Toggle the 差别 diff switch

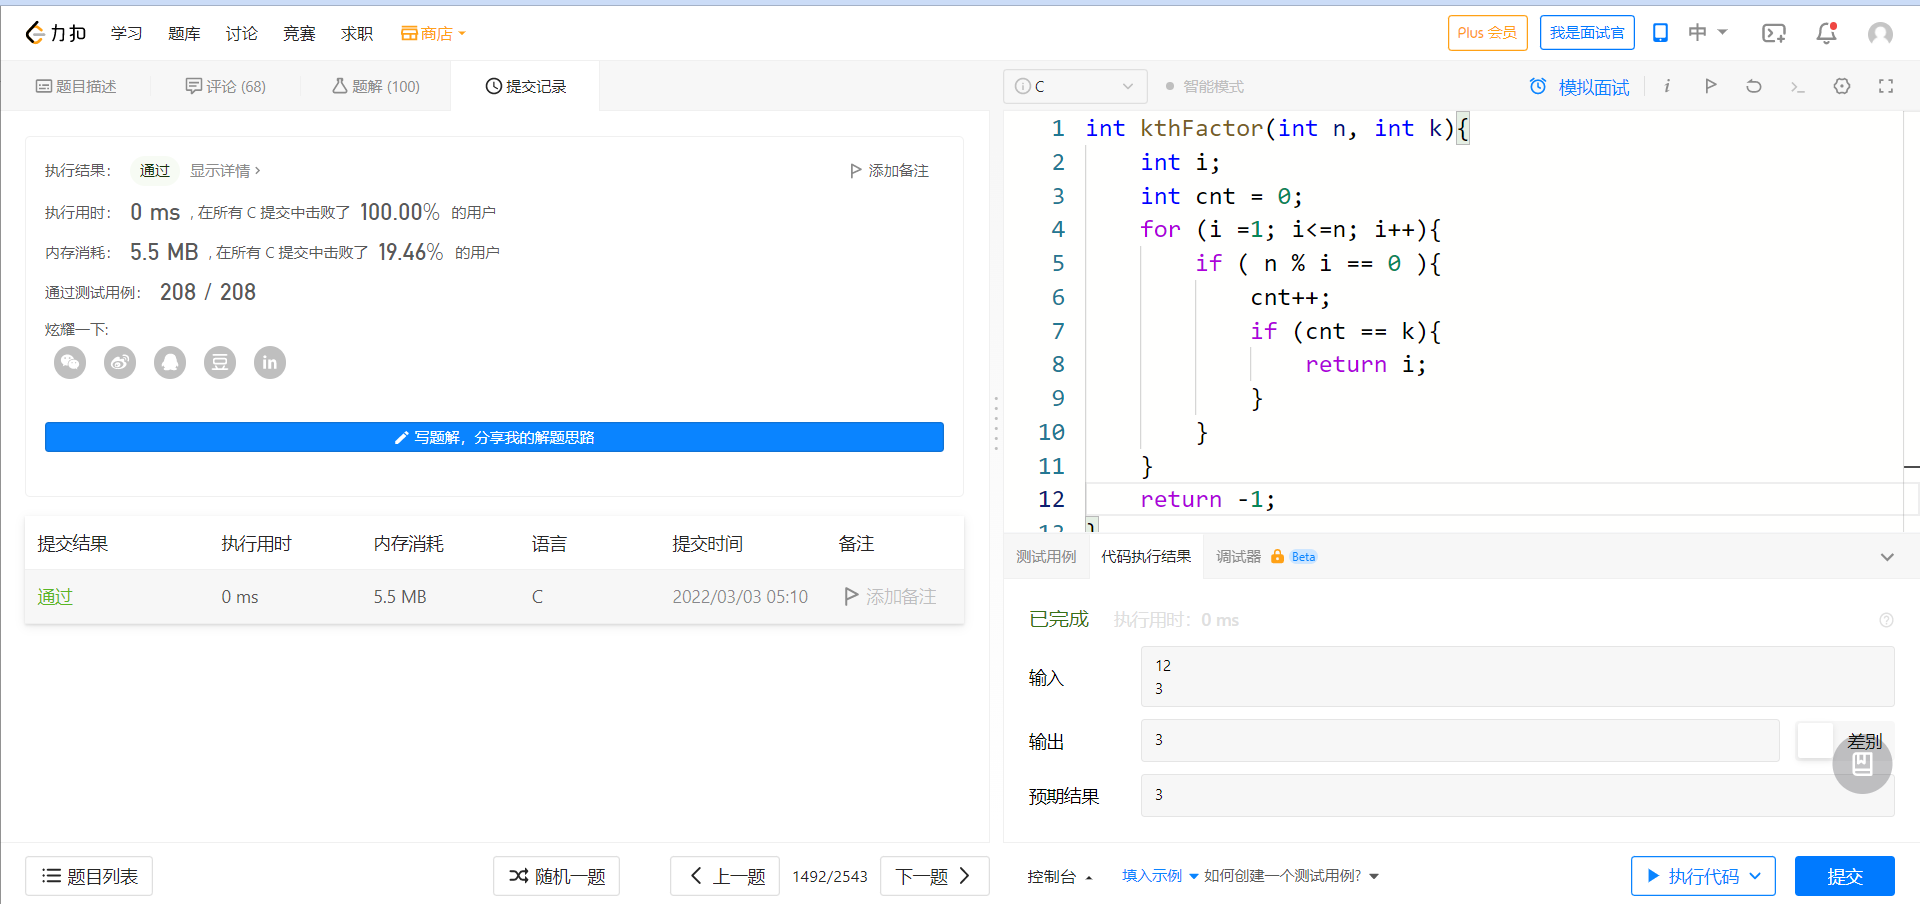click(x=1815, y=741)
